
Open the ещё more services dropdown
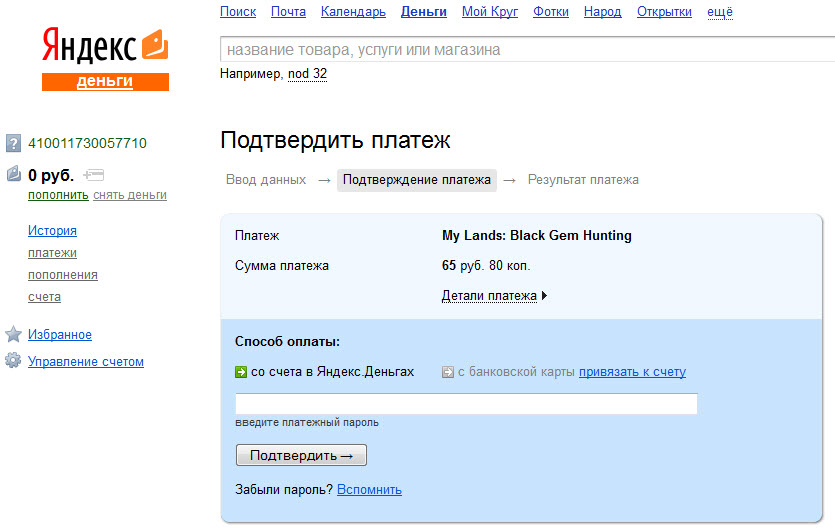720,12
